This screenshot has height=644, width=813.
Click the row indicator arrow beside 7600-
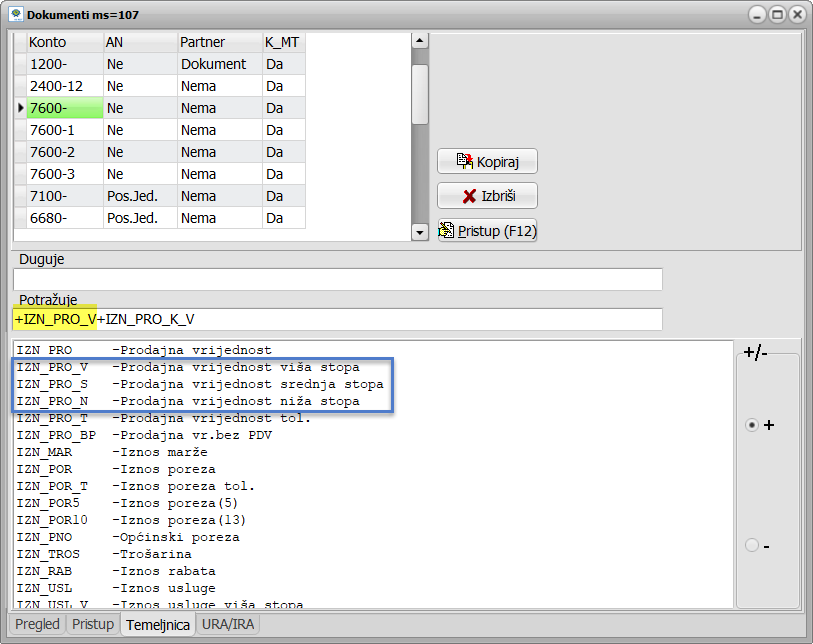21,108
